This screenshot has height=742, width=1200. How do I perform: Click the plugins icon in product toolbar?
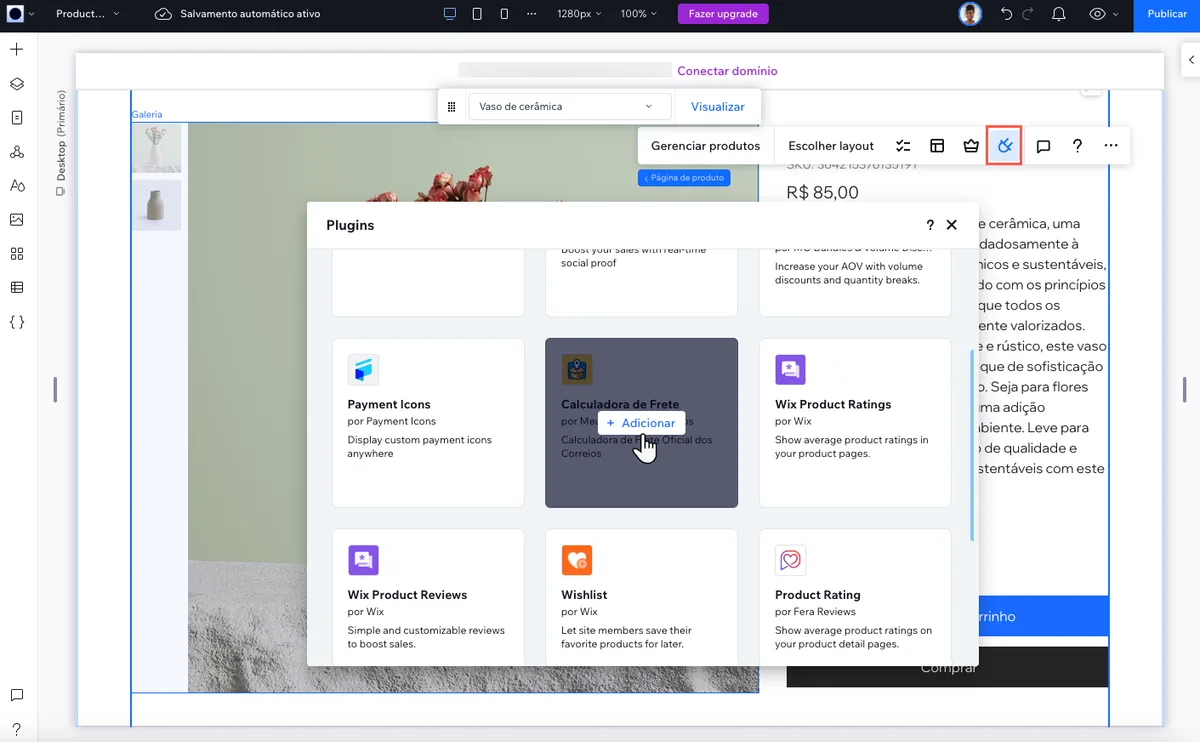(x=1004, y=146)
